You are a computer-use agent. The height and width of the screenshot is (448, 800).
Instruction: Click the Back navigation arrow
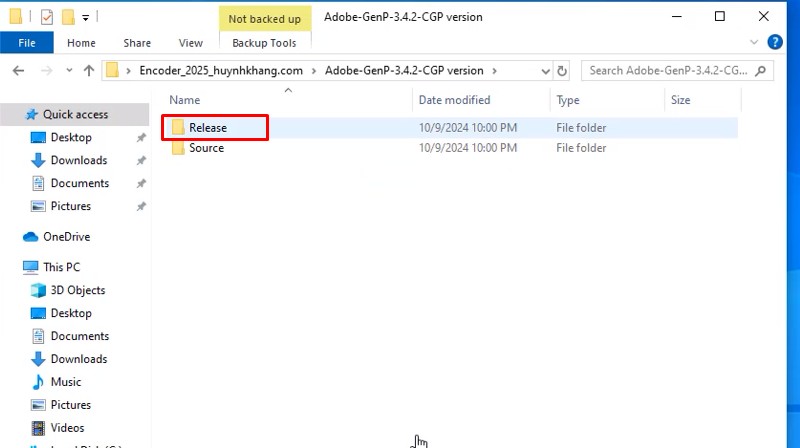pos(18,71)
